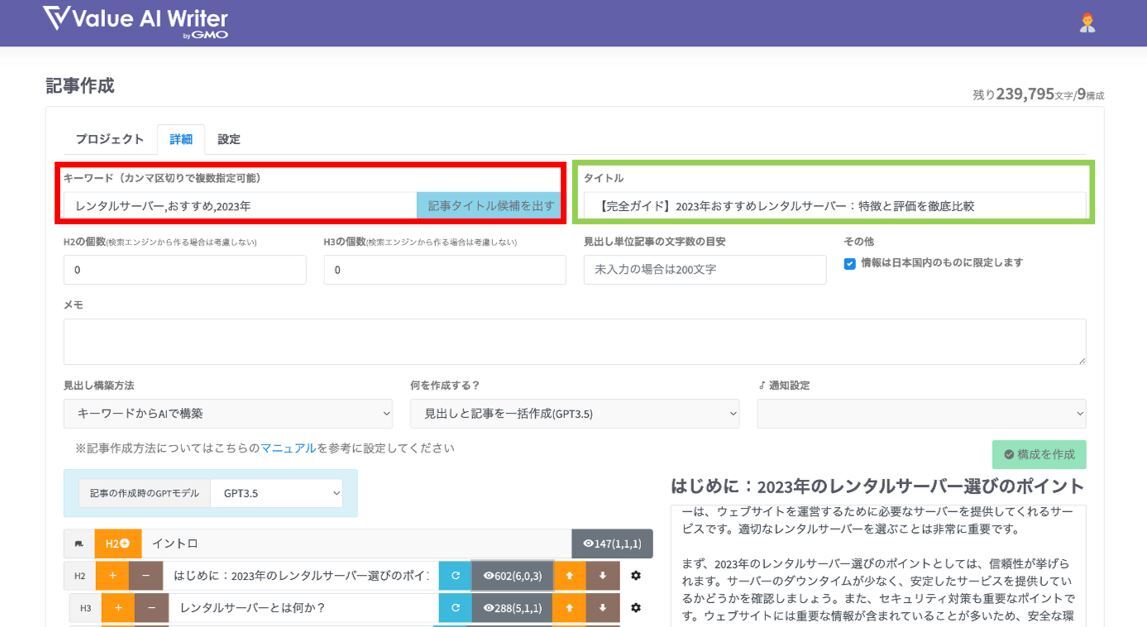Click the H2 label on はじめに row

point(80,576)
